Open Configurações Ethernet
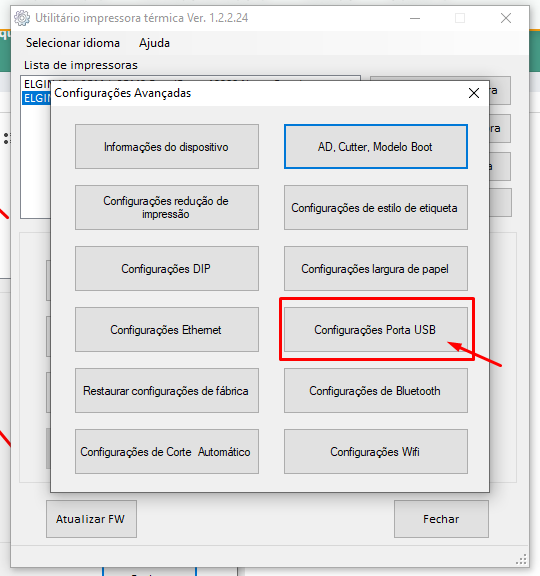The width and height of the screenshot is (540, 576). click(x=167, y=330)
